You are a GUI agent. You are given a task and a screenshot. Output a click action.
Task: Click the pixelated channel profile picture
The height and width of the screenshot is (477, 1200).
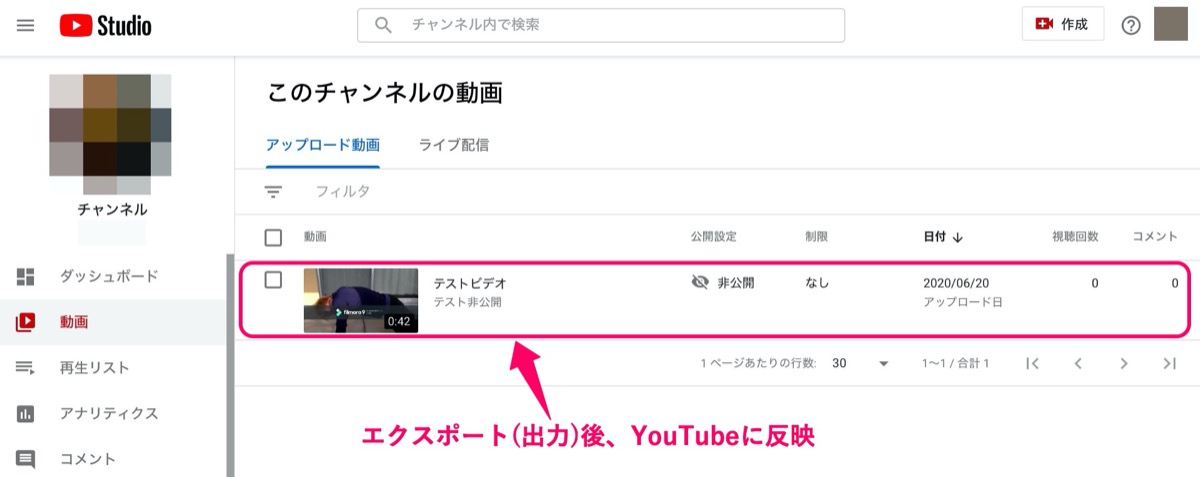(x=111, y=134)
